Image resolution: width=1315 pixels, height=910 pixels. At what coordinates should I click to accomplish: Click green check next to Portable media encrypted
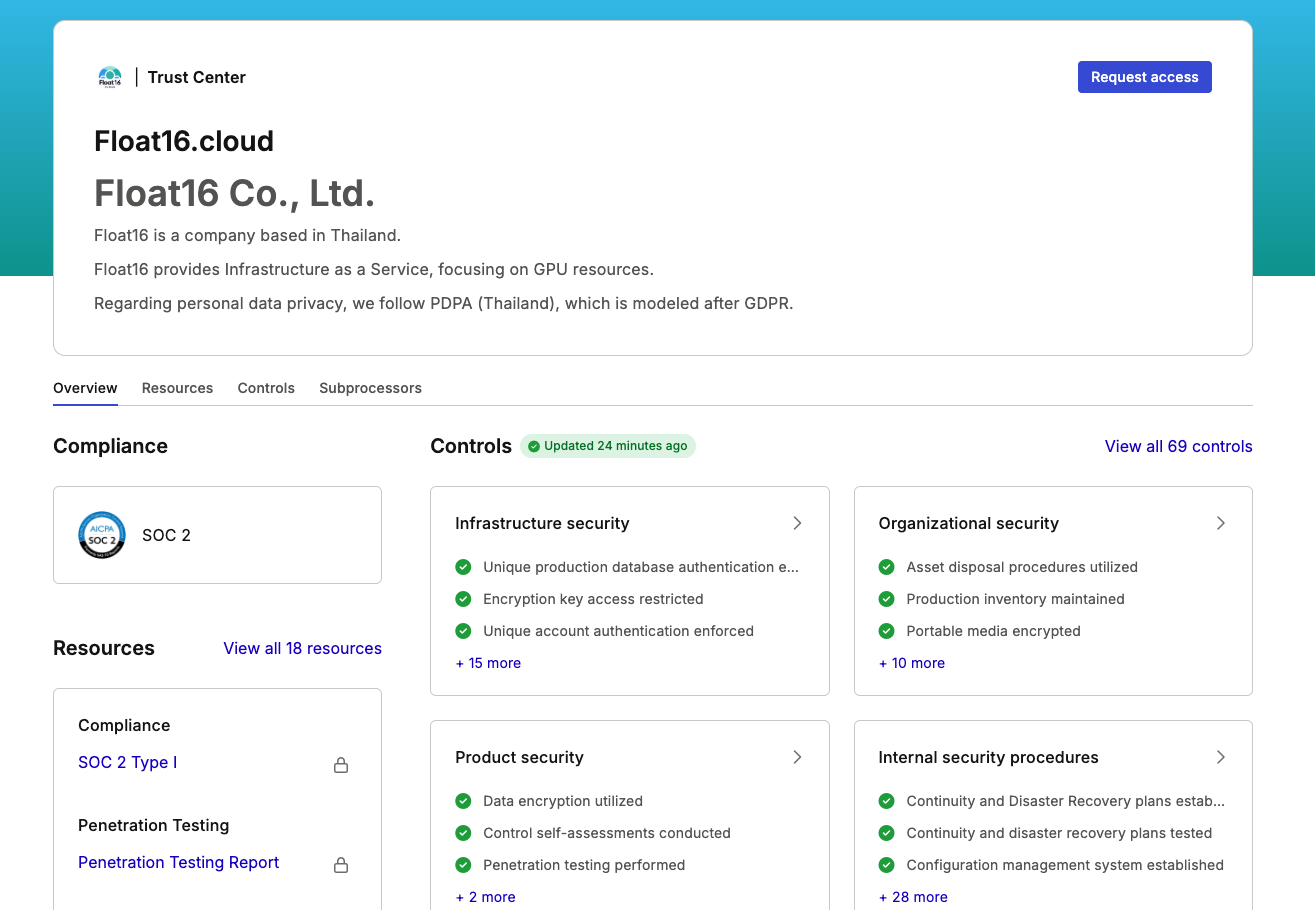point(886,631)
